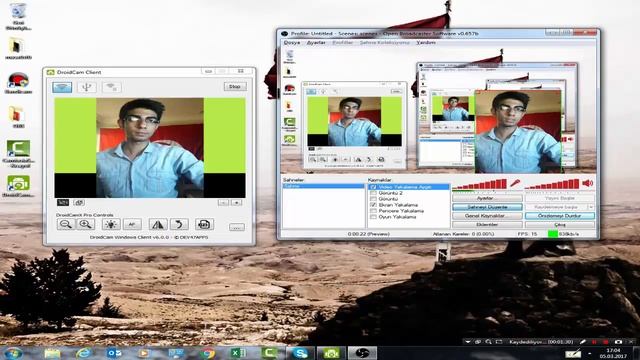The width and height of the screenshot is (640, 360).
Task: Click the mirror flip video icon
Action: tap(158, 224)
